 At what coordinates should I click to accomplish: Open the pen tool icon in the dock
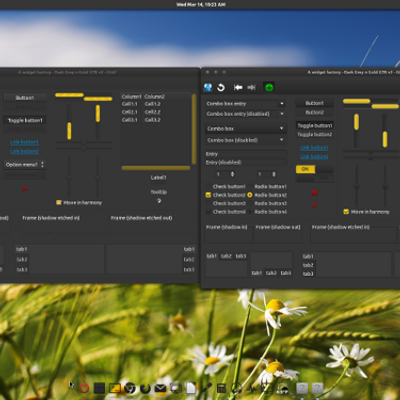[206, 388]
